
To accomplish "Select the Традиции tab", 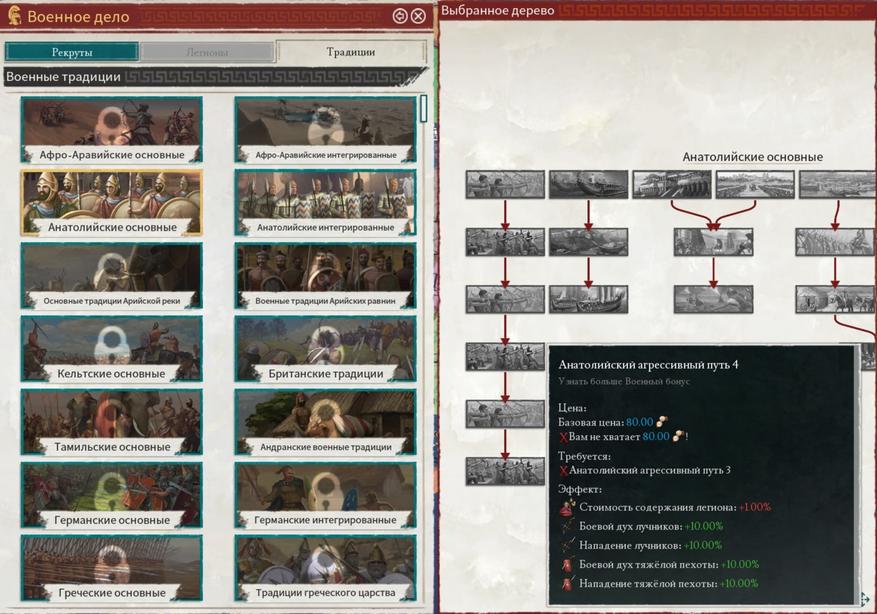I will coord(351,52).
